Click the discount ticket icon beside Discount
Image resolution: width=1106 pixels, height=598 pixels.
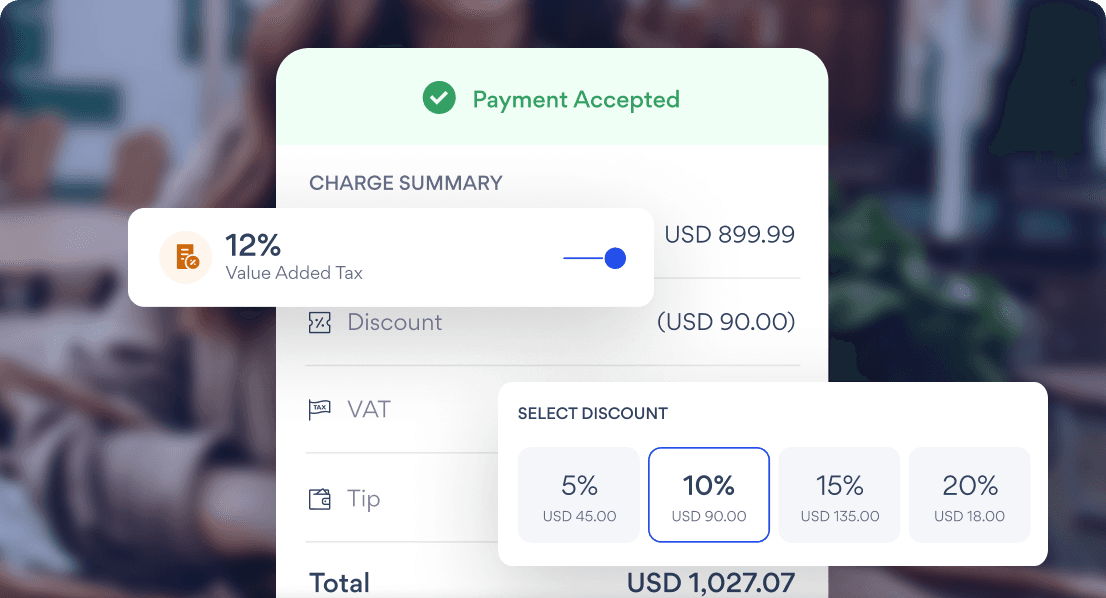pos(320,322)
